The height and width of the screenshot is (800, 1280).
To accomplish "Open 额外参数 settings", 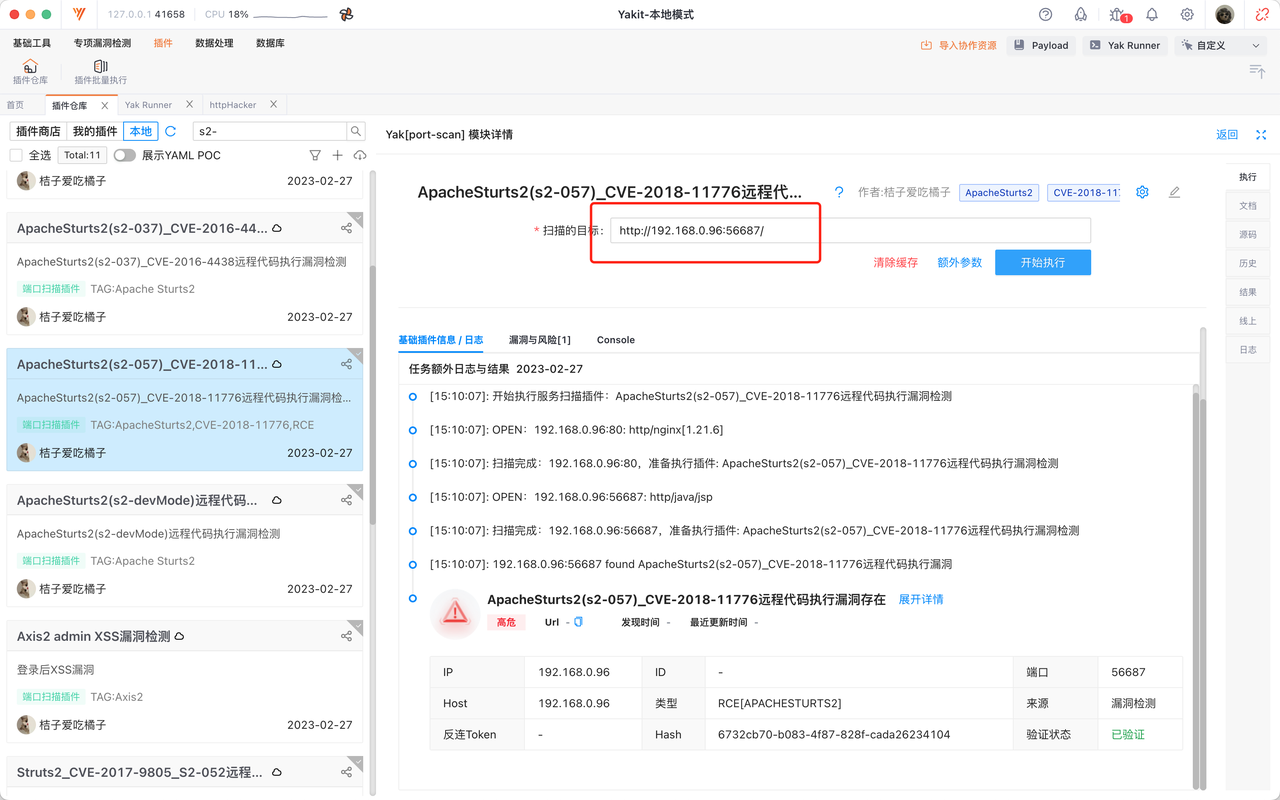I will coord(959,262).
